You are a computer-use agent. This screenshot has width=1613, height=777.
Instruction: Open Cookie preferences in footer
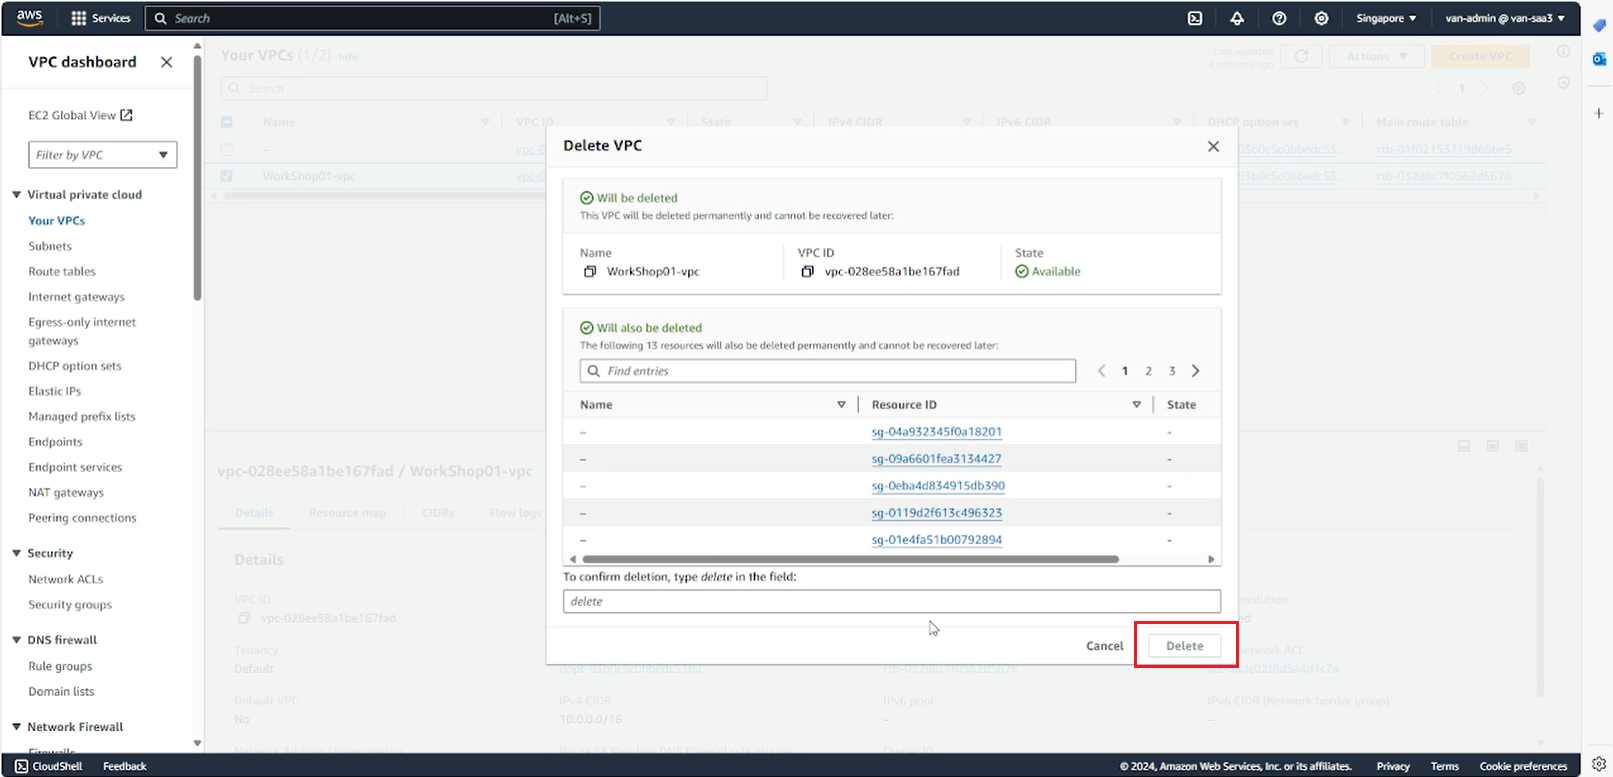tap(1524, 766)
